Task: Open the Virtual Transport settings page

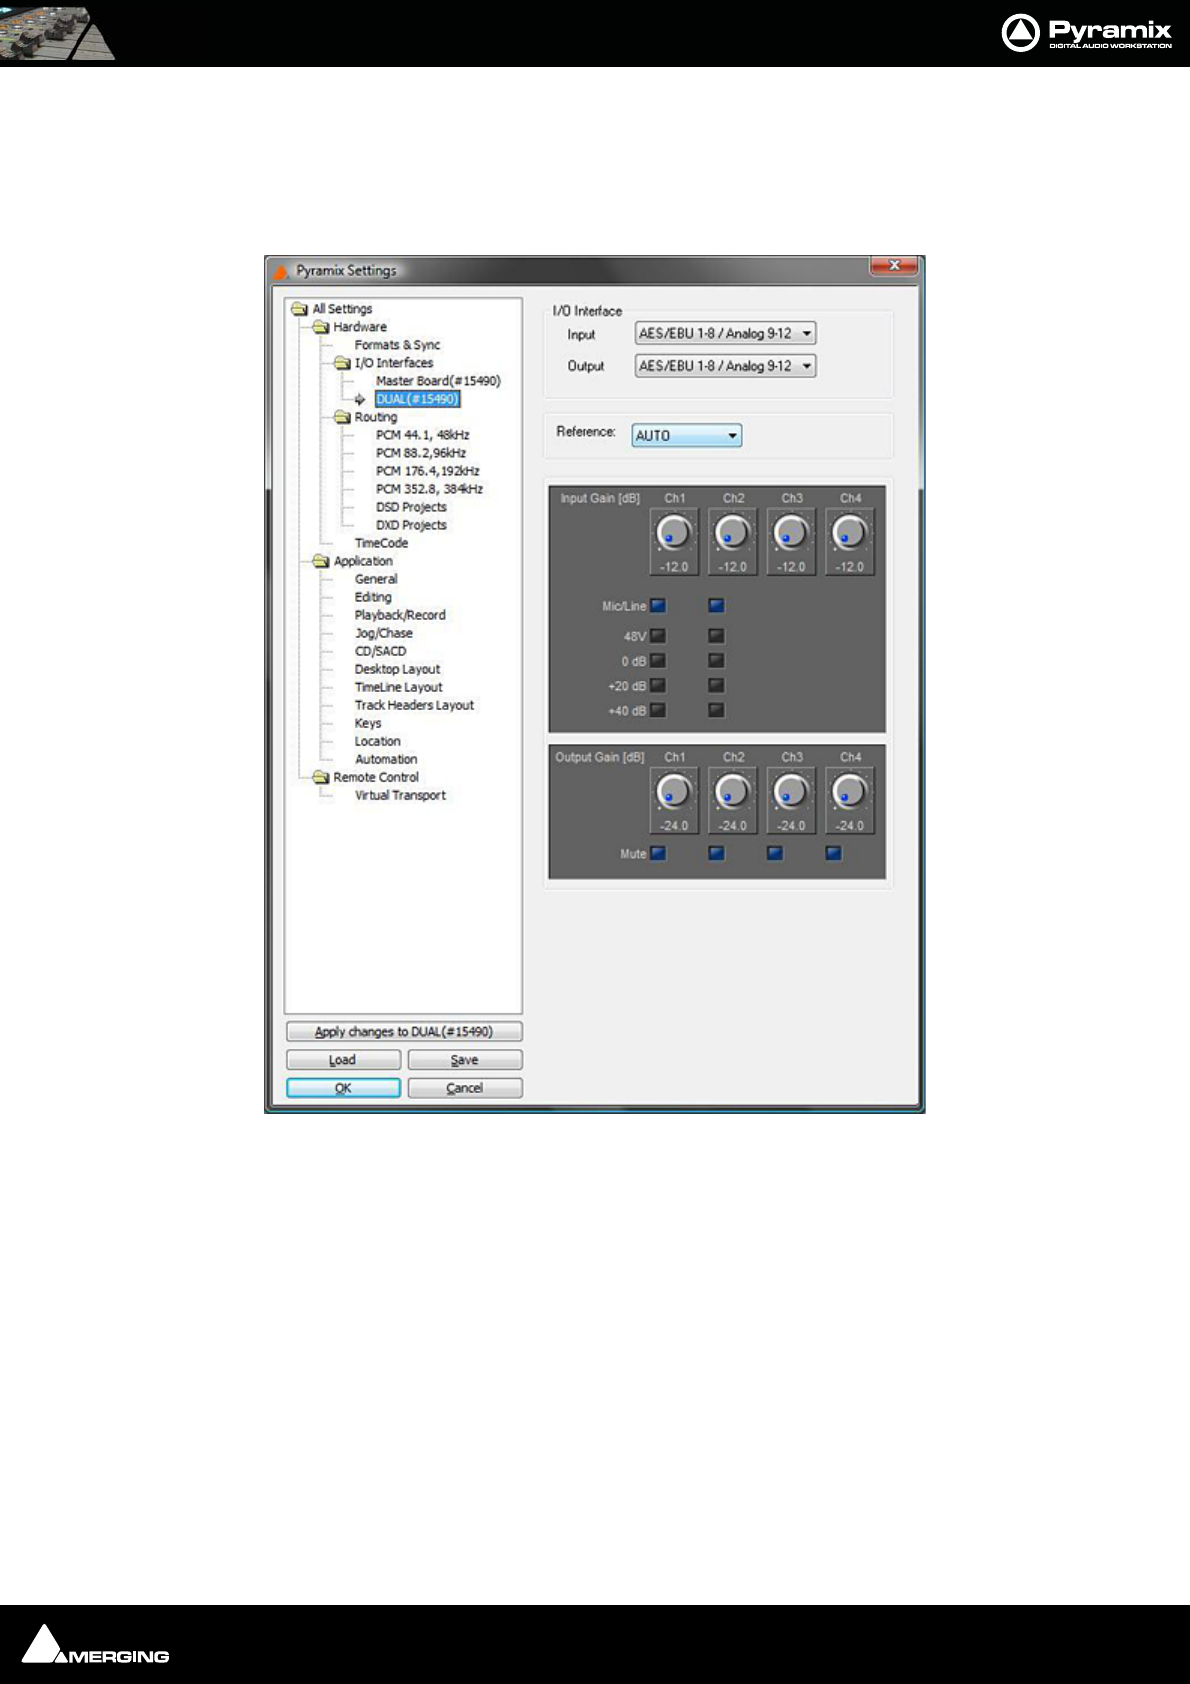Action: 400,795
